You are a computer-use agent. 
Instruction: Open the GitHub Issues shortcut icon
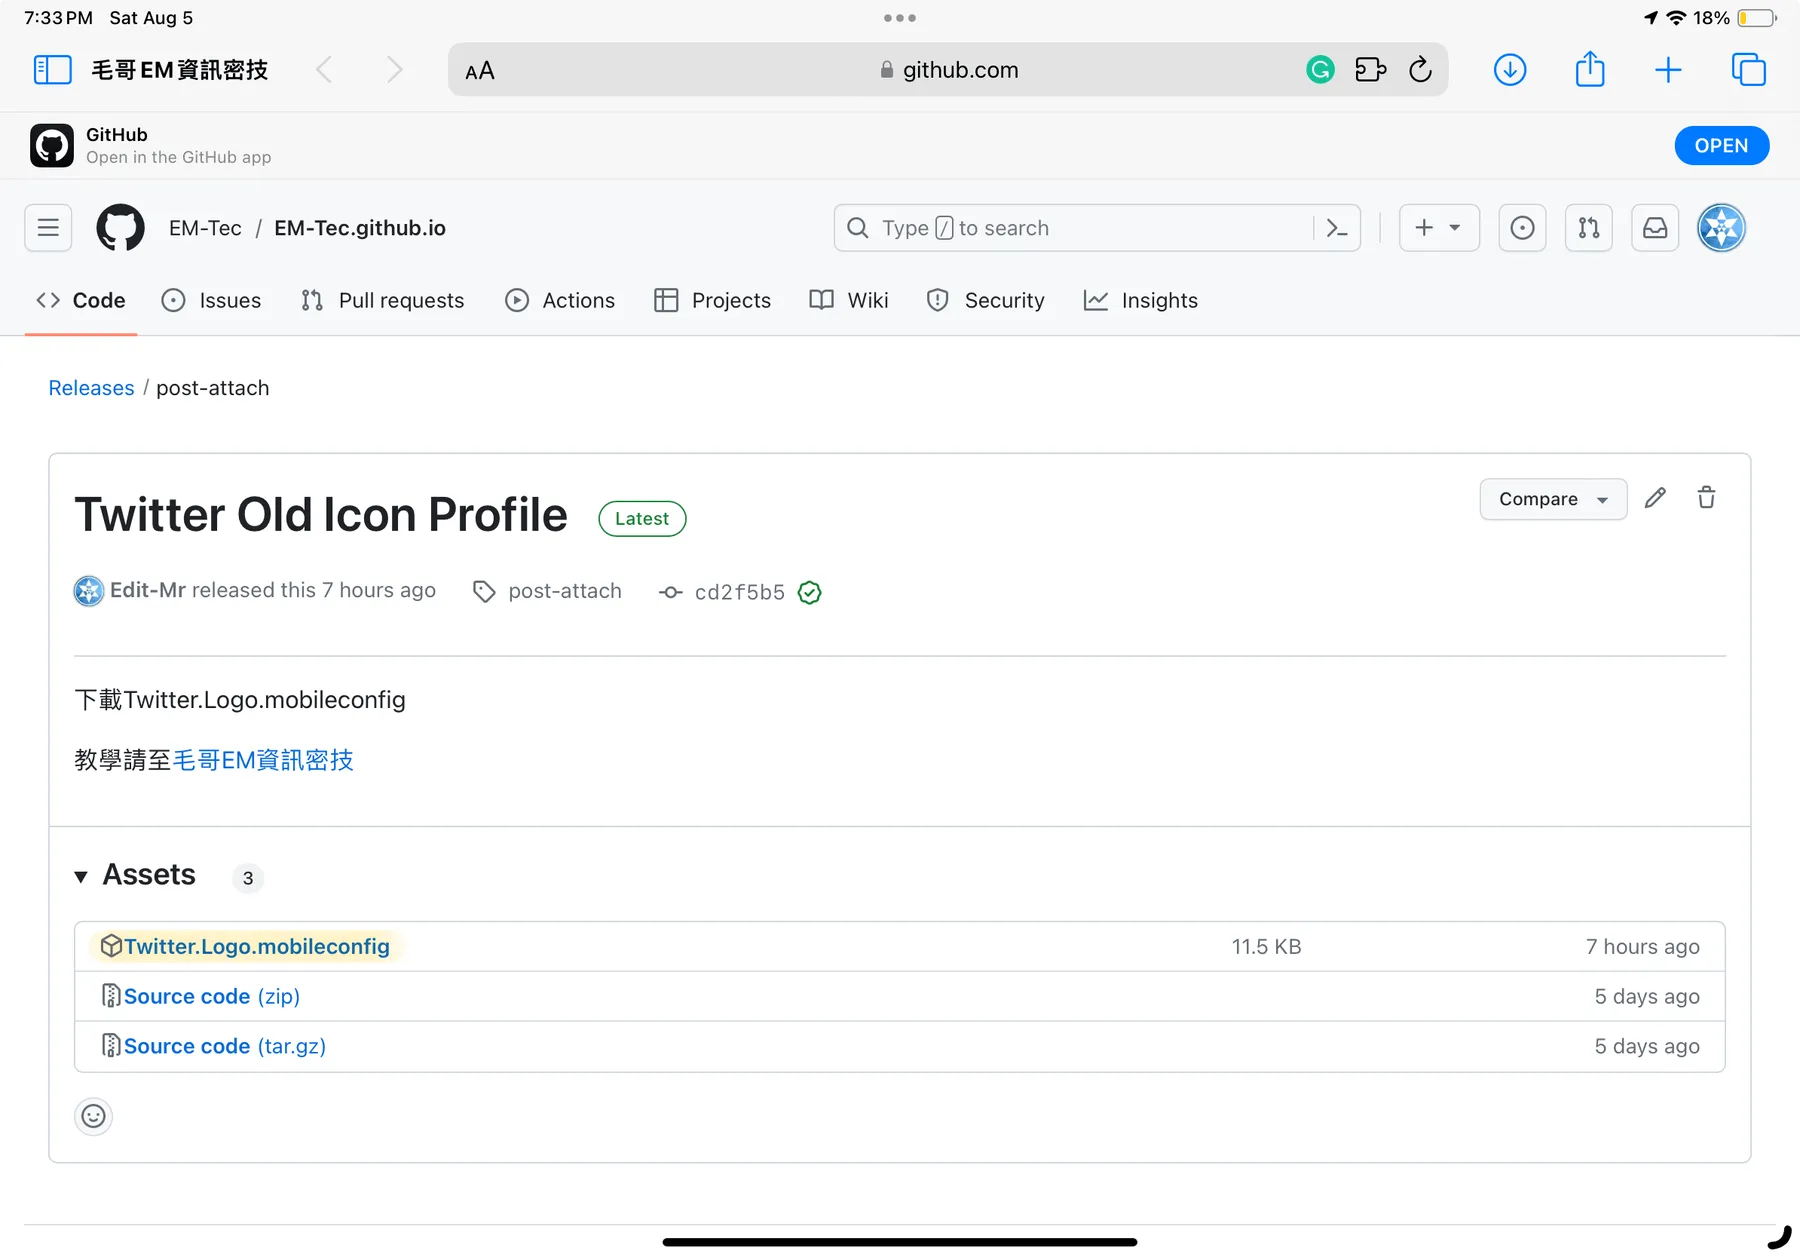pyautogui.click(x=1523, y=228)
